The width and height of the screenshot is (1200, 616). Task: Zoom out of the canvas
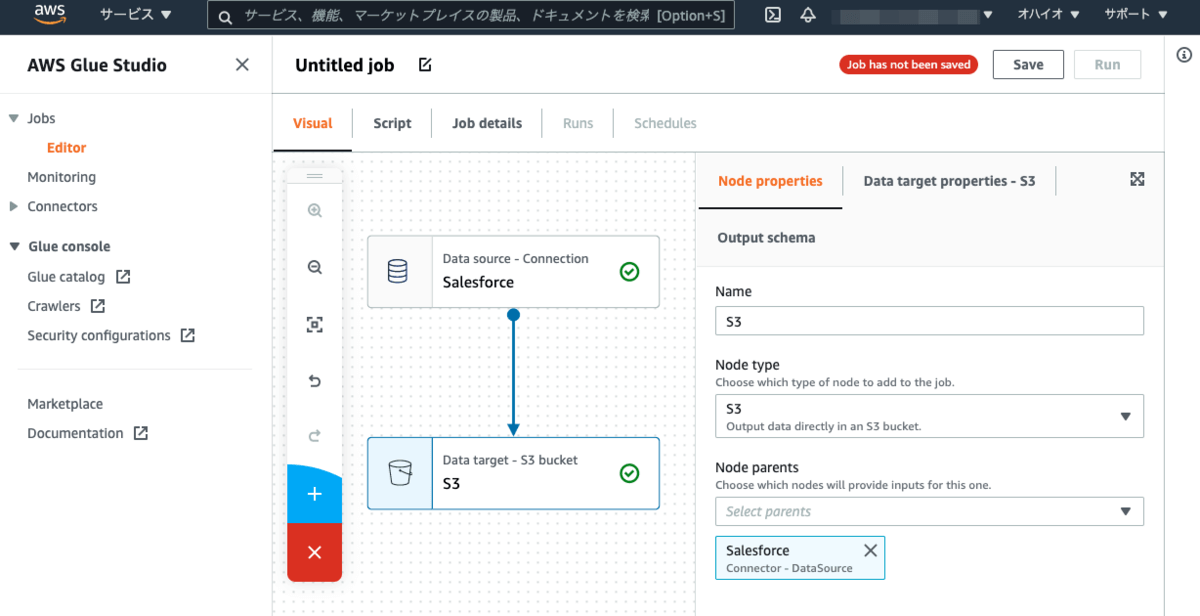[315, 268]
